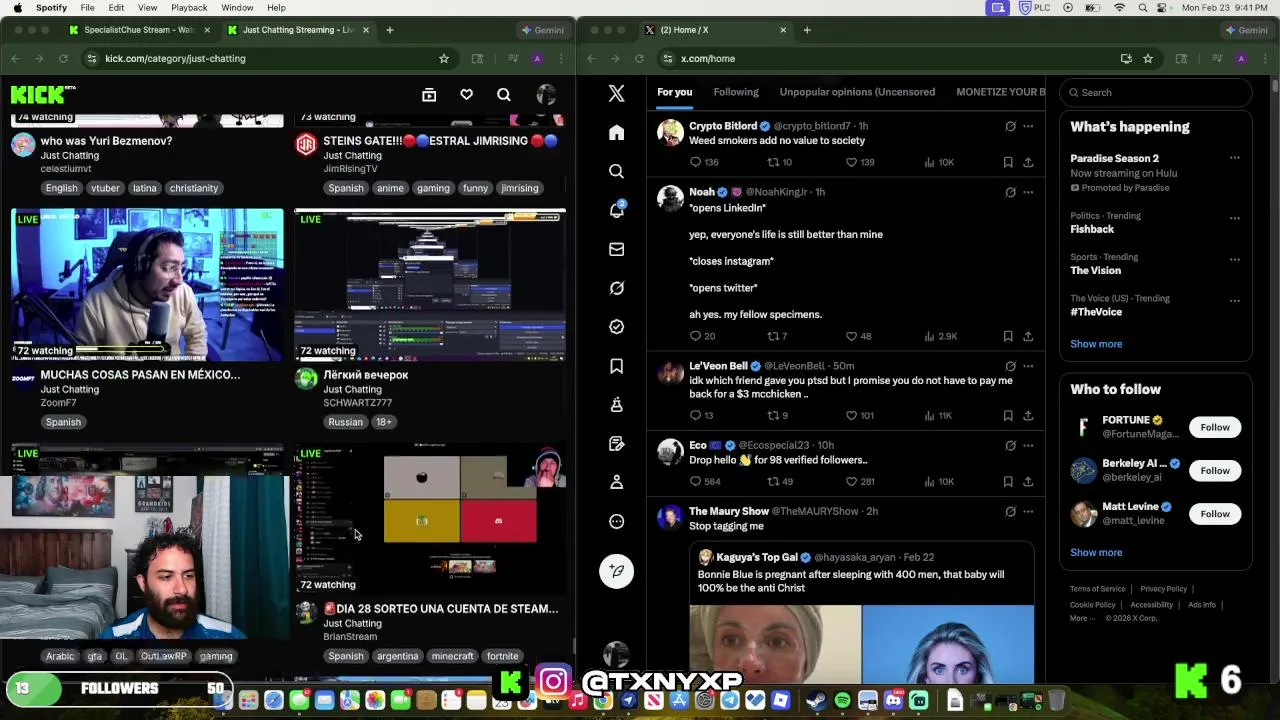The height and width of the screenshot is (720, 1280).
Task: Follow Berkeley AI account
Action: [1215, 470]
